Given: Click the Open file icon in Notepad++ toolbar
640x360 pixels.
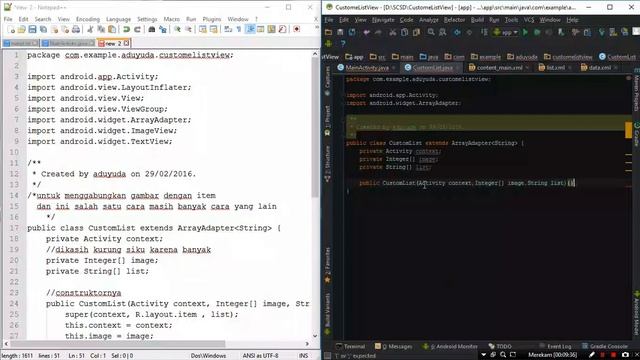Looking at the screenshot, I should (x=22, y=29).
